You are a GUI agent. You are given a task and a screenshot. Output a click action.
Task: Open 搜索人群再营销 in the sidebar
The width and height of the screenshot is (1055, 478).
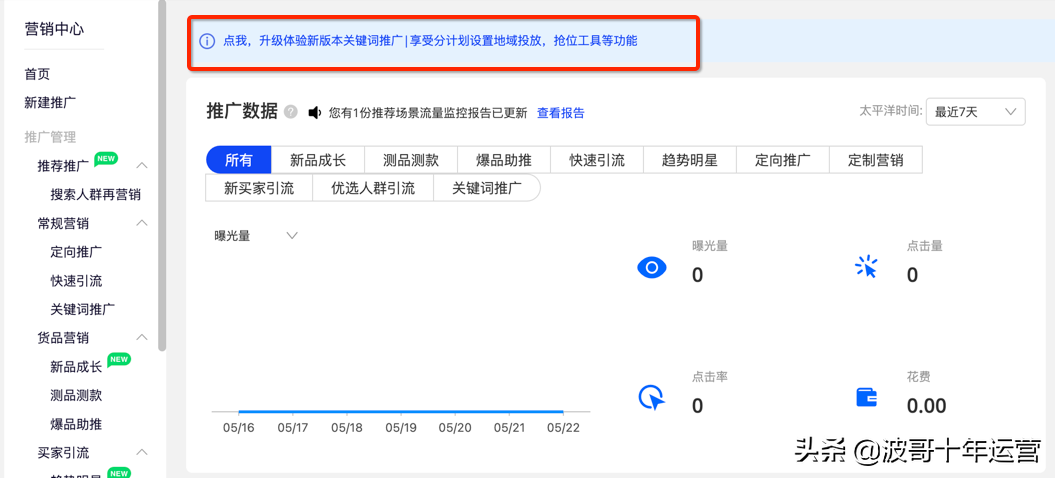[96, 195]
